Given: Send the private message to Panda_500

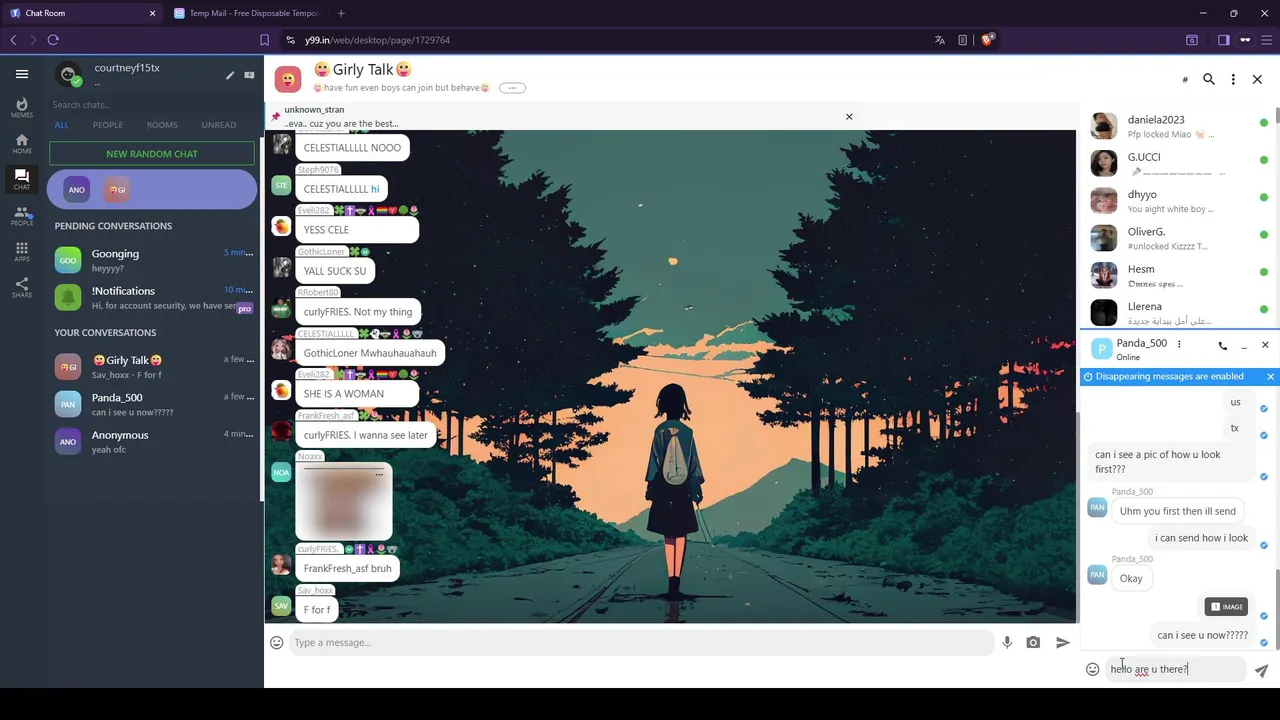Looking at the screenshot, I should pos(1261,671).
